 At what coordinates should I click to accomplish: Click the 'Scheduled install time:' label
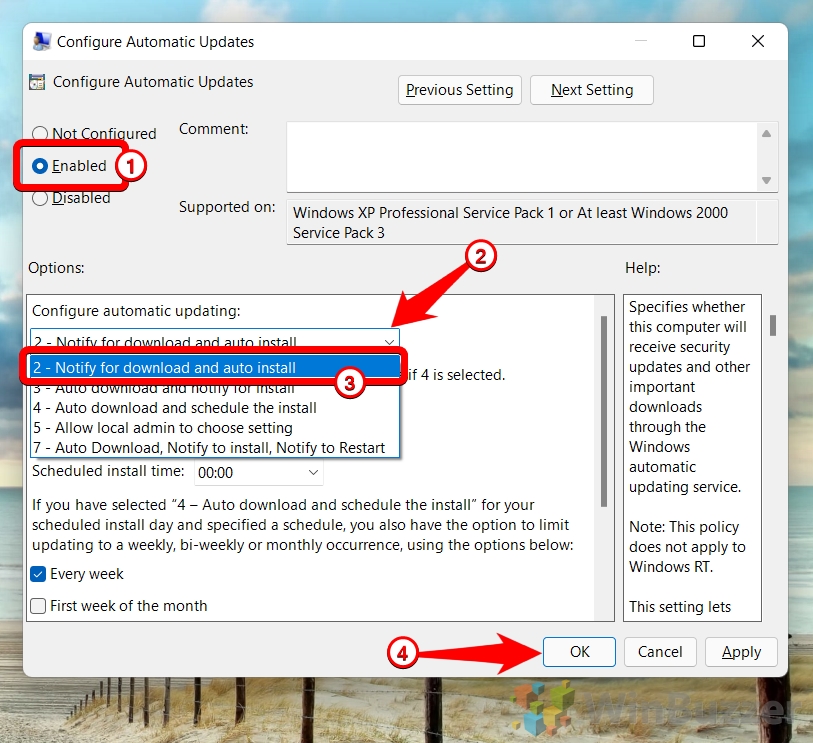[x=108, y=471]
